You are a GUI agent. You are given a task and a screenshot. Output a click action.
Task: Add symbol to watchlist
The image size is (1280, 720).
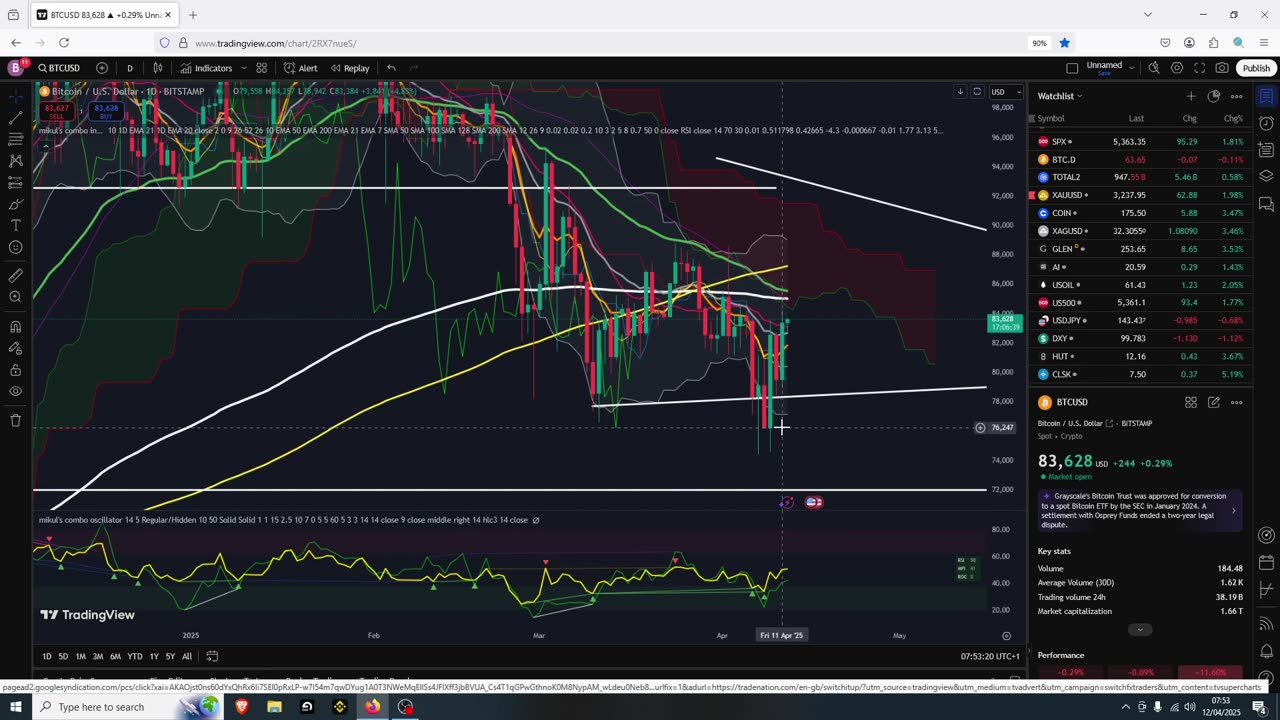(x=1190, y=96)
